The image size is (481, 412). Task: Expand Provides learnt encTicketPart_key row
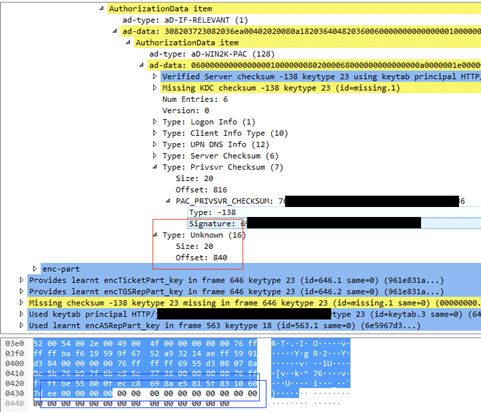click(21, 280)
